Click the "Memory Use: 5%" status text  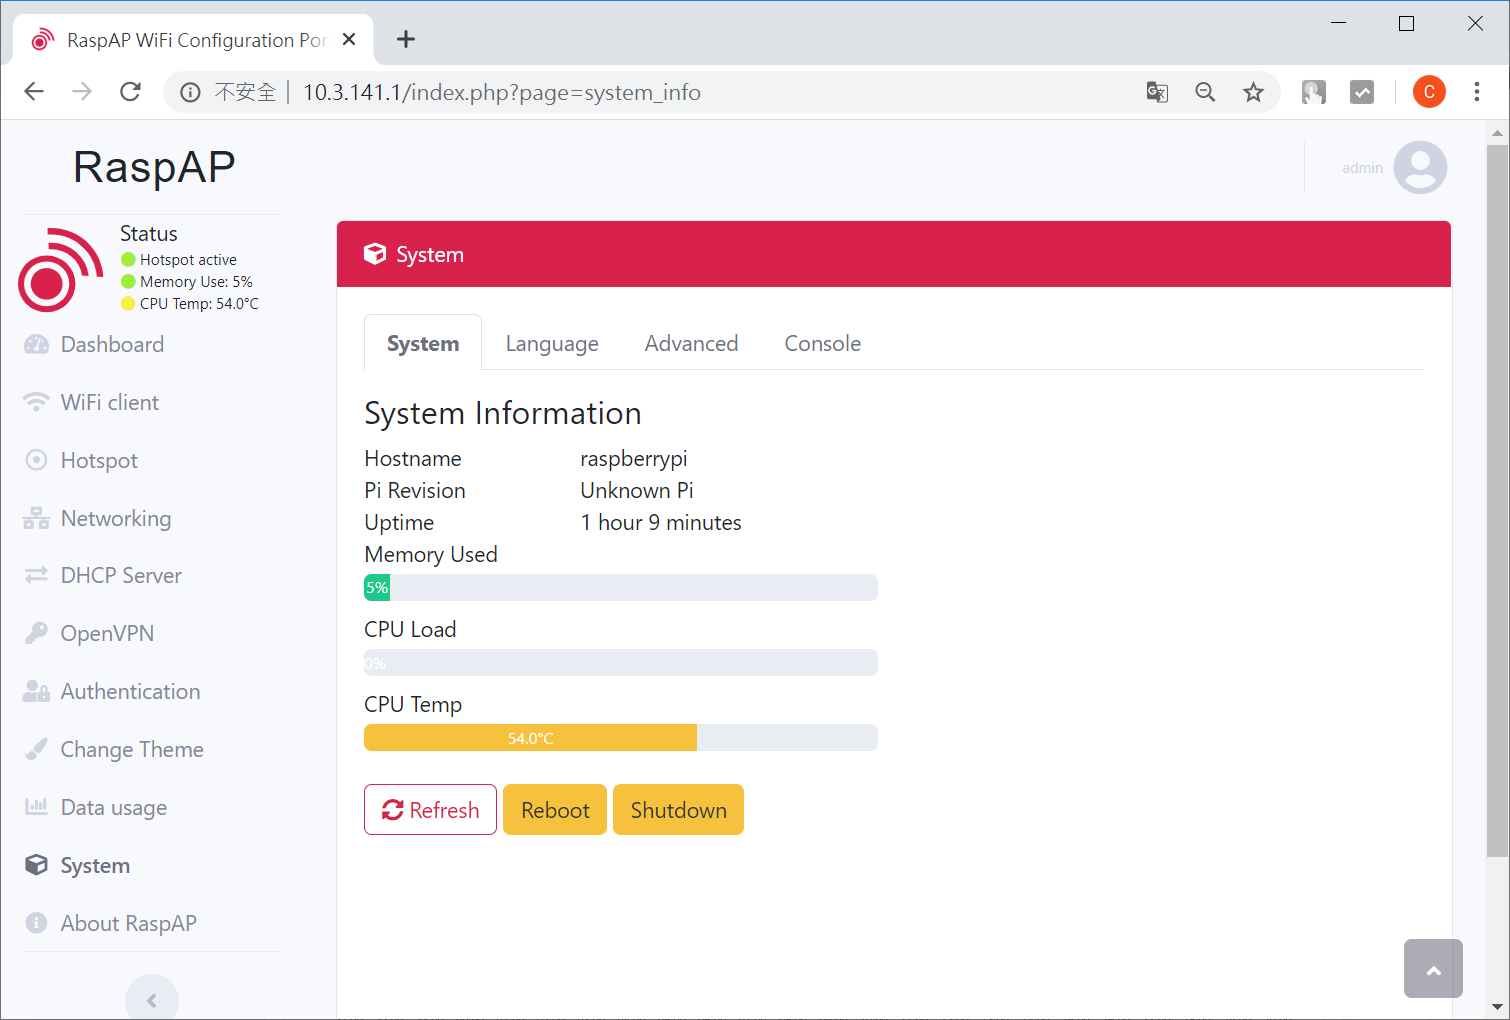(x=196, y=282)
